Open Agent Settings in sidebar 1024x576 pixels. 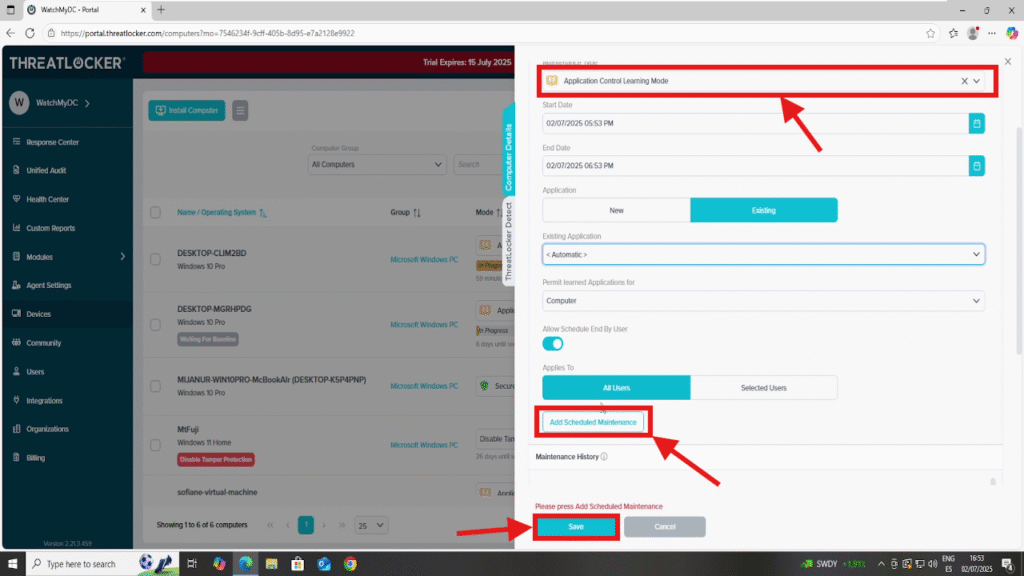pos(48,285)
